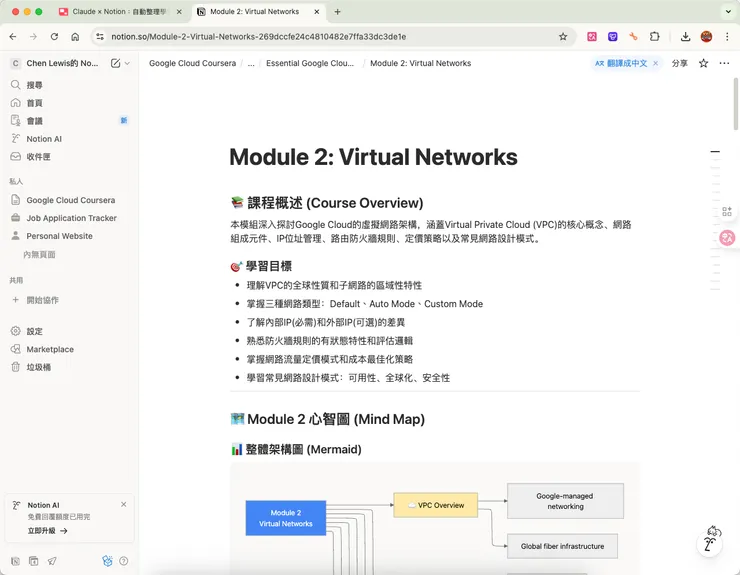Expand workspace switcher chevron beside compose icon
The height and width of the screenshot is (575, 740).
click(x=127, y=63)
